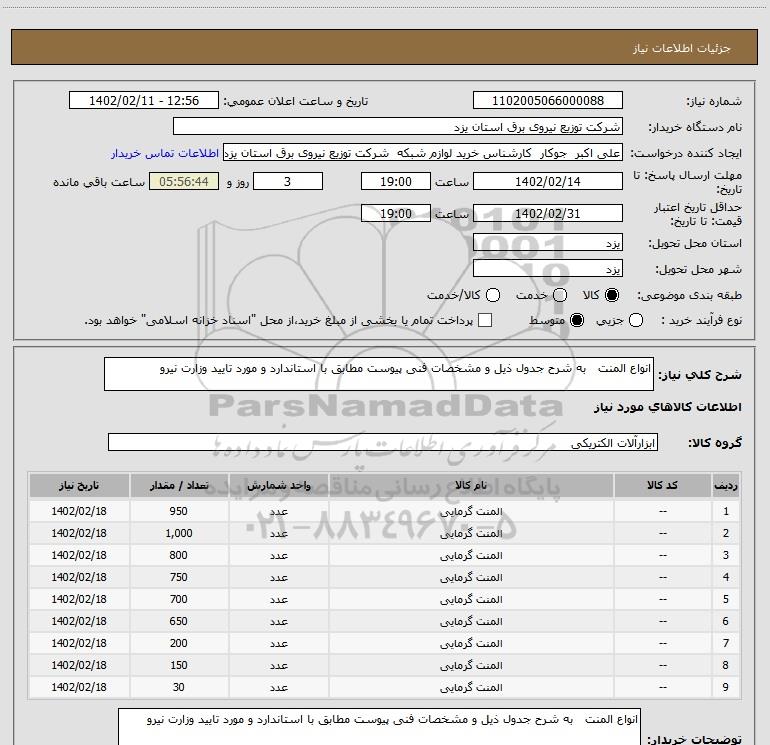
Task: Click the remaining days field showing 3
Action: click(x=288, y=181)
